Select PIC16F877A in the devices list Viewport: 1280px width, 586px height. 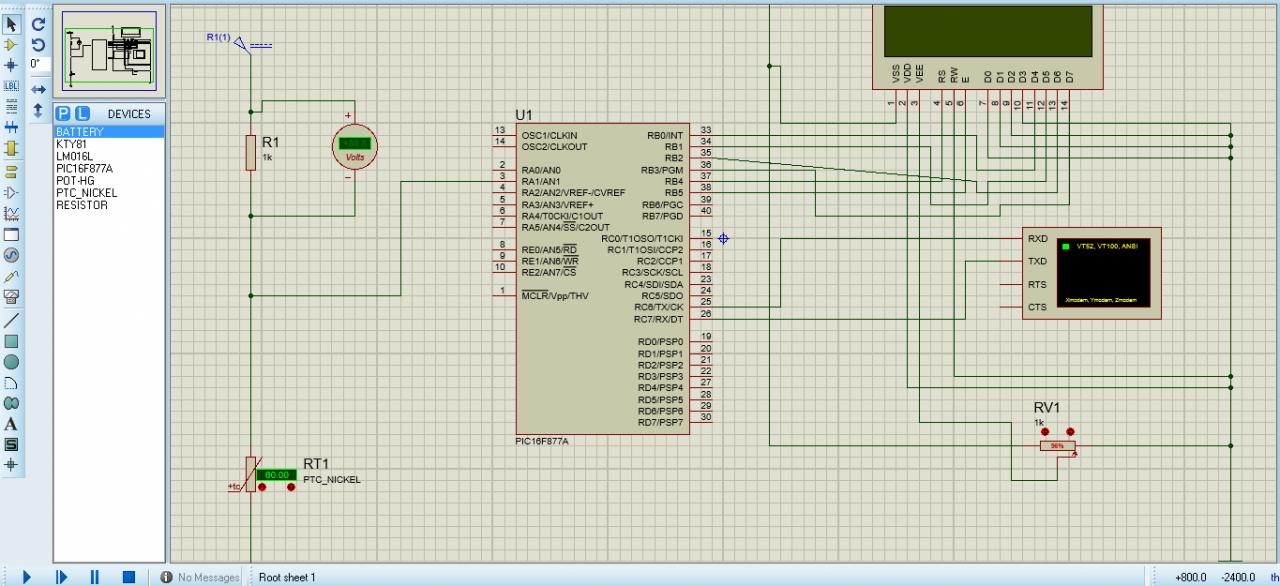[x=84, y=168]
